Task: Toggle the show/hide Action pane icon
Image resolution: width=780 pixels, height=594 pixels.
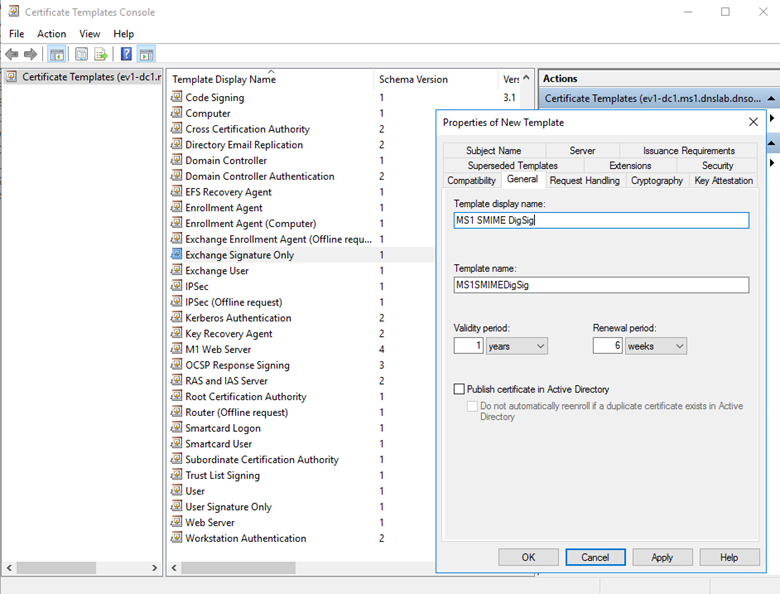Action: click(147, 54)
